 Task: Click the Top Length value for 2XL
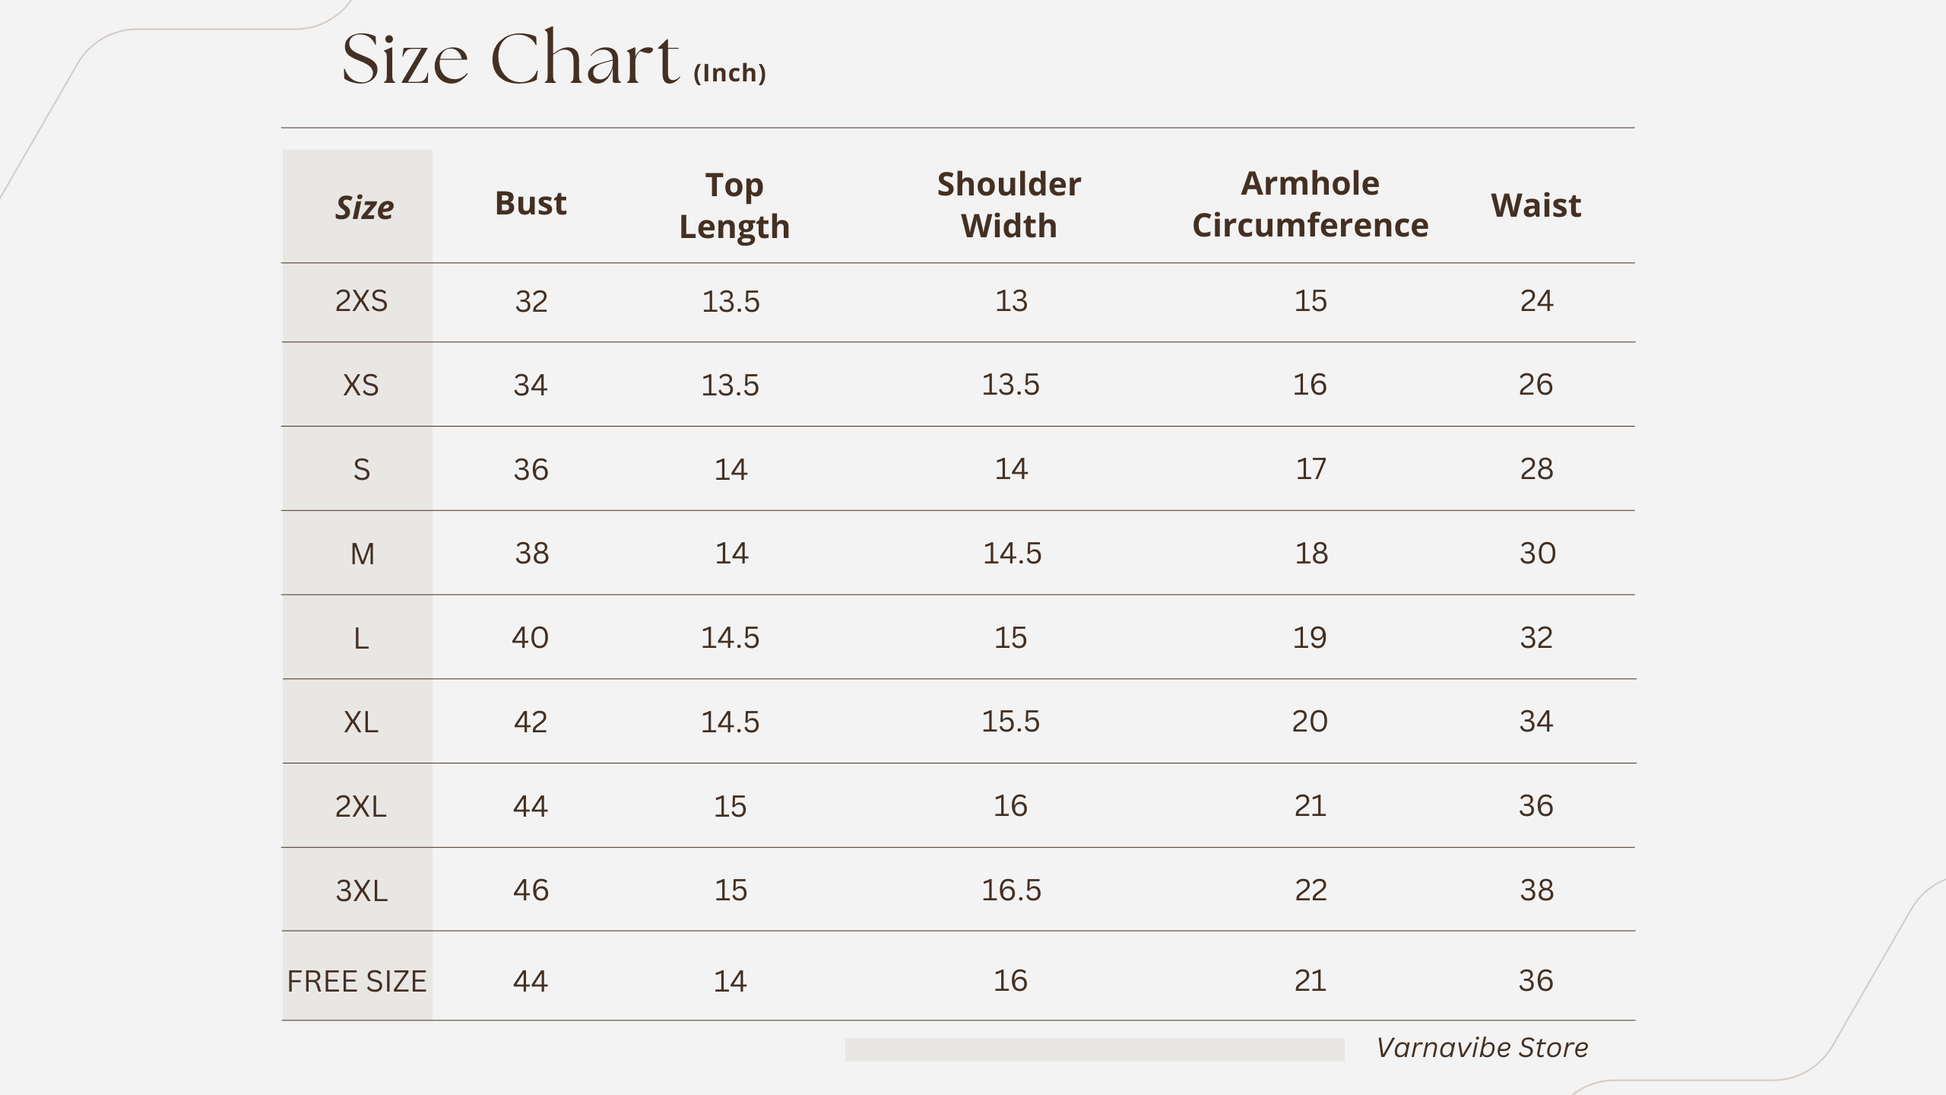[x=730, y=806]
